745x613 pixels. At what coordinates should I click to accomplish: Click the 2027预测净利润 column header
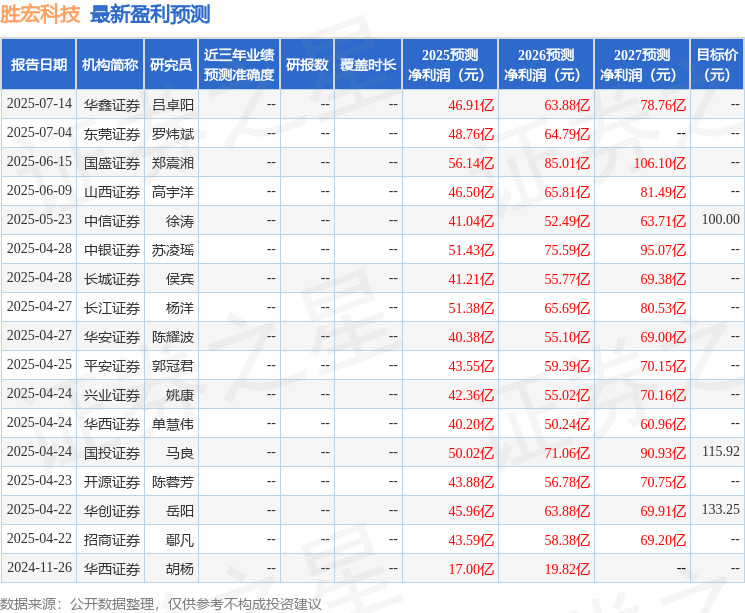click(642, 65)
